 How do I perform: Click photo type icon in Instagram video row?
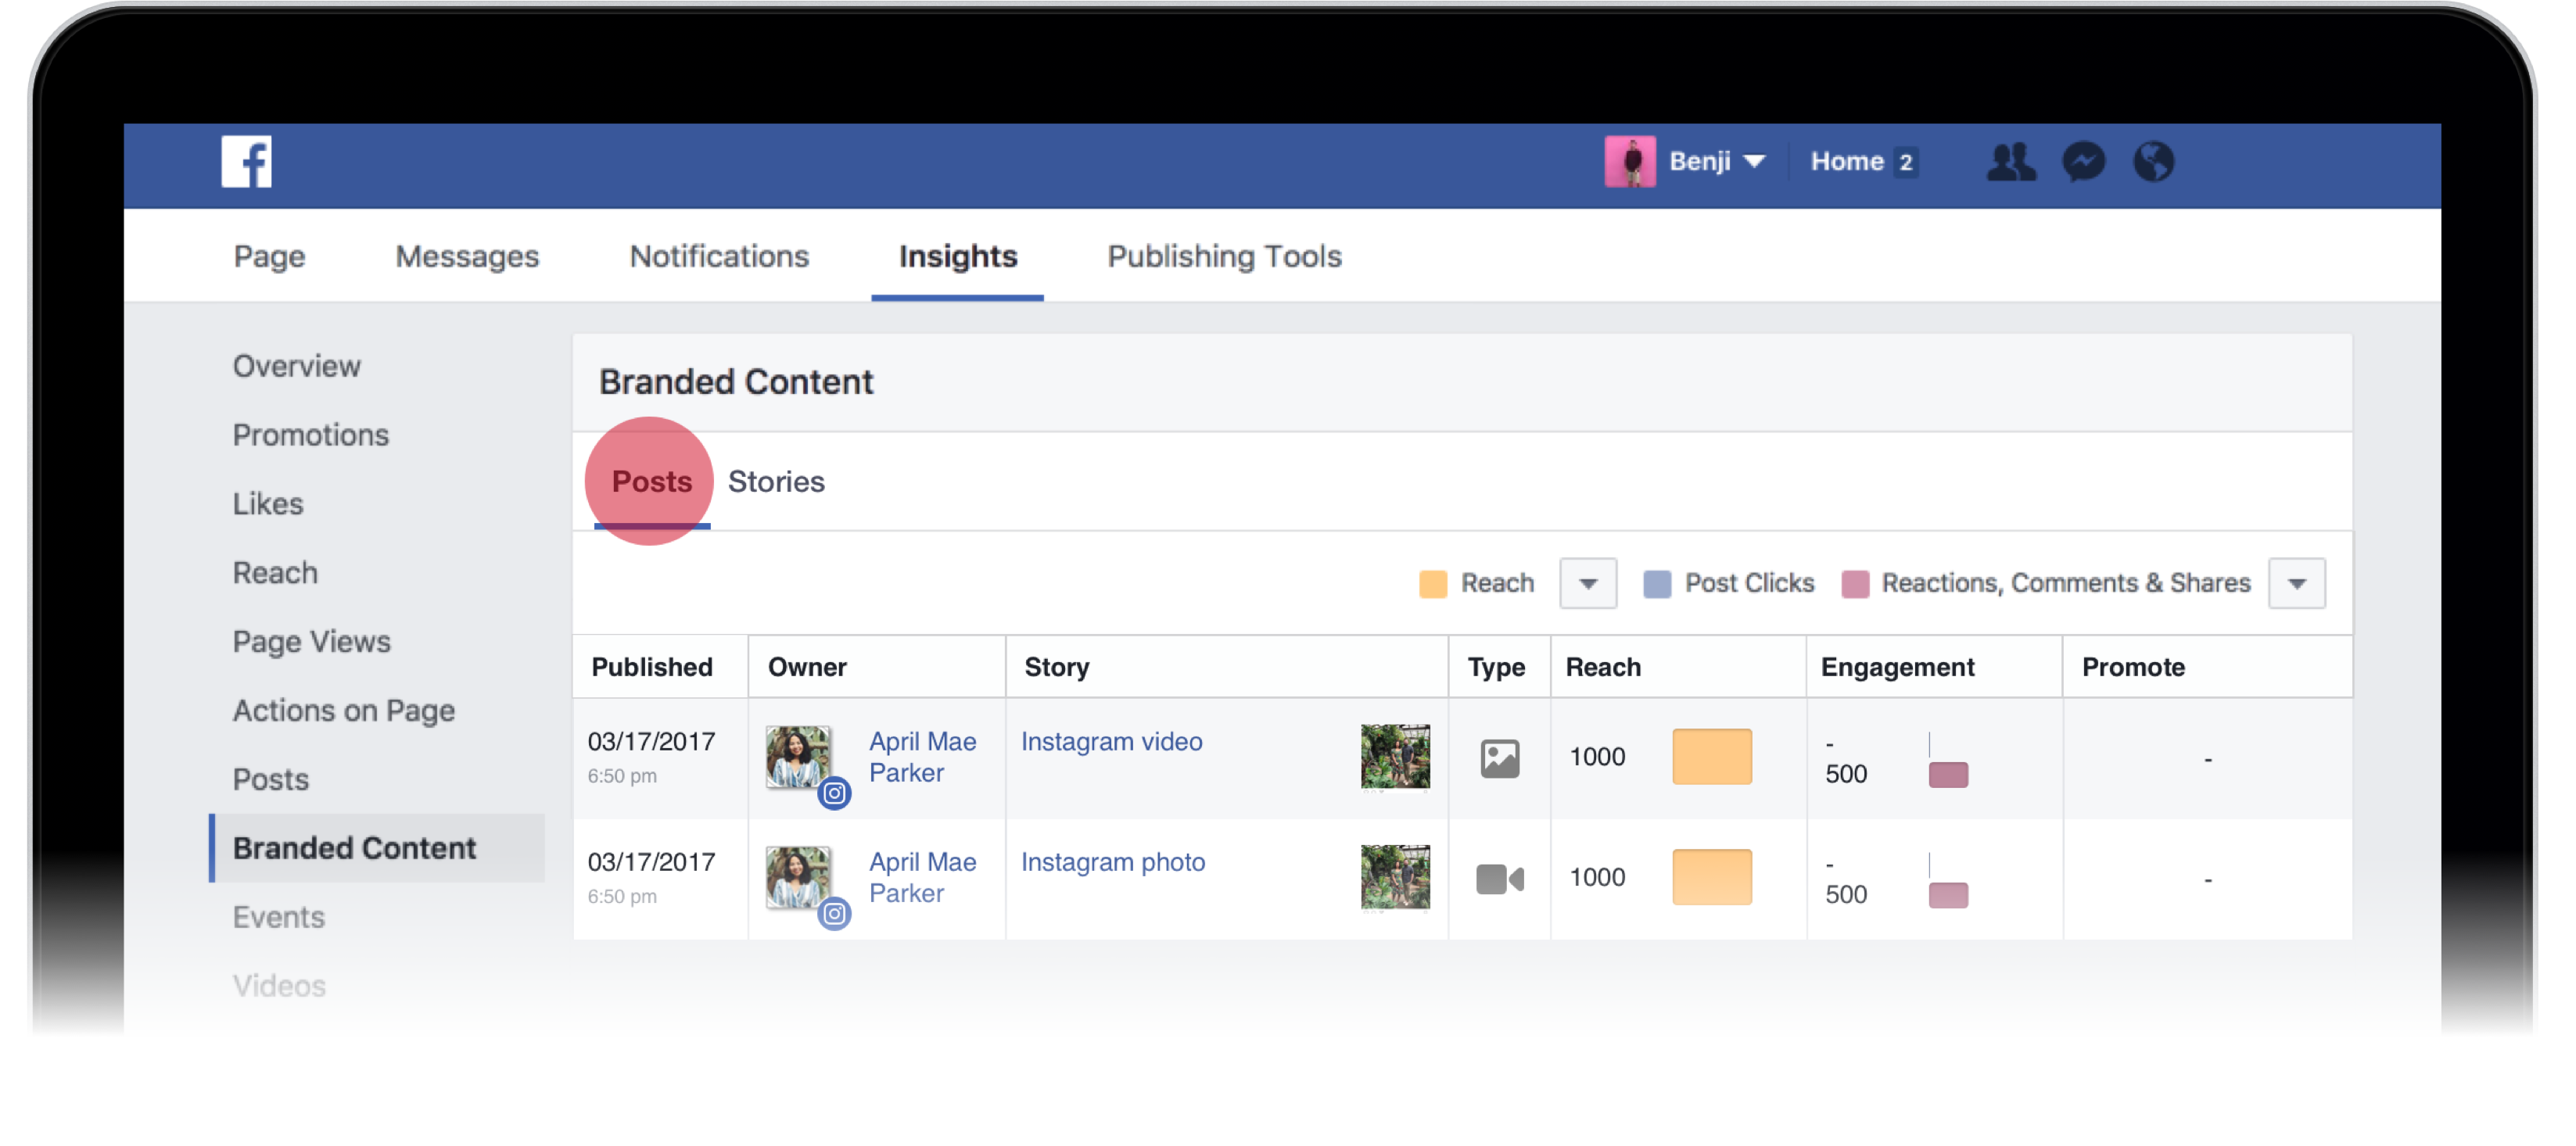click(1499, 758)
